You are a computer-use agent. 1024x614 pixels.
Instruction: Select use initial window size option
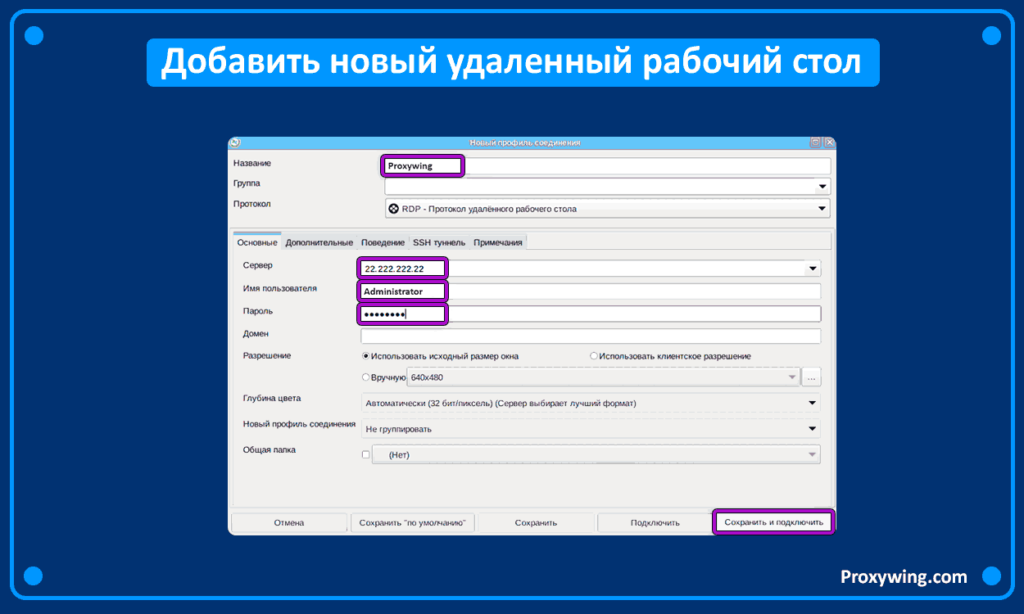click(x=366, y=356)
